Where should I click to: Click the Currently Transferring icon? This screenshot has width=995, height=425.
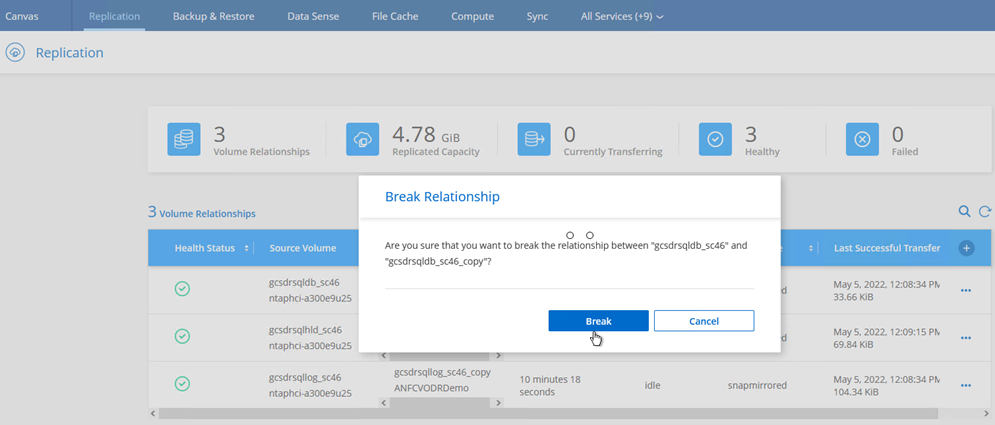[534, 140]
